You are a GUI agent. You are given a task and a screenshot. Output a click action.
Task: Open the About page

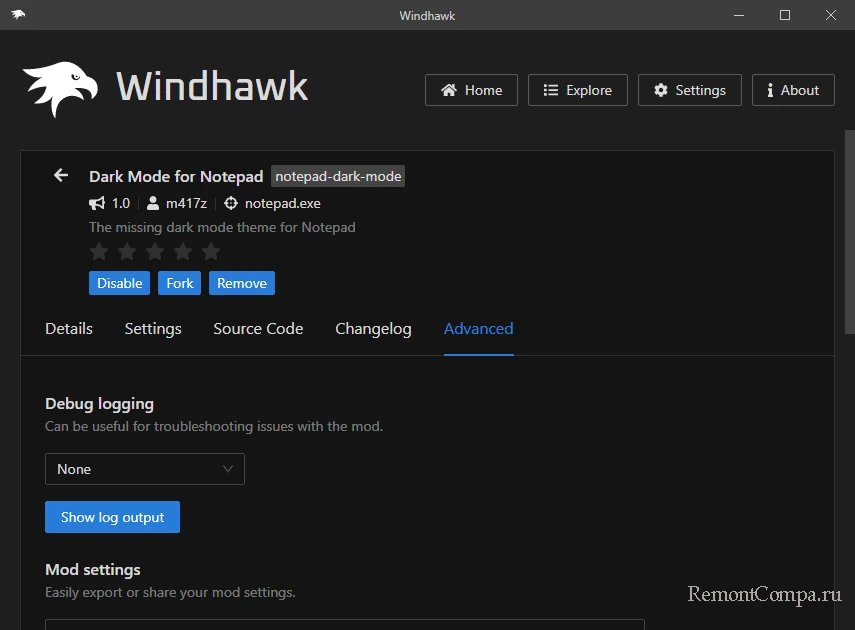click(x=792, y=90)
